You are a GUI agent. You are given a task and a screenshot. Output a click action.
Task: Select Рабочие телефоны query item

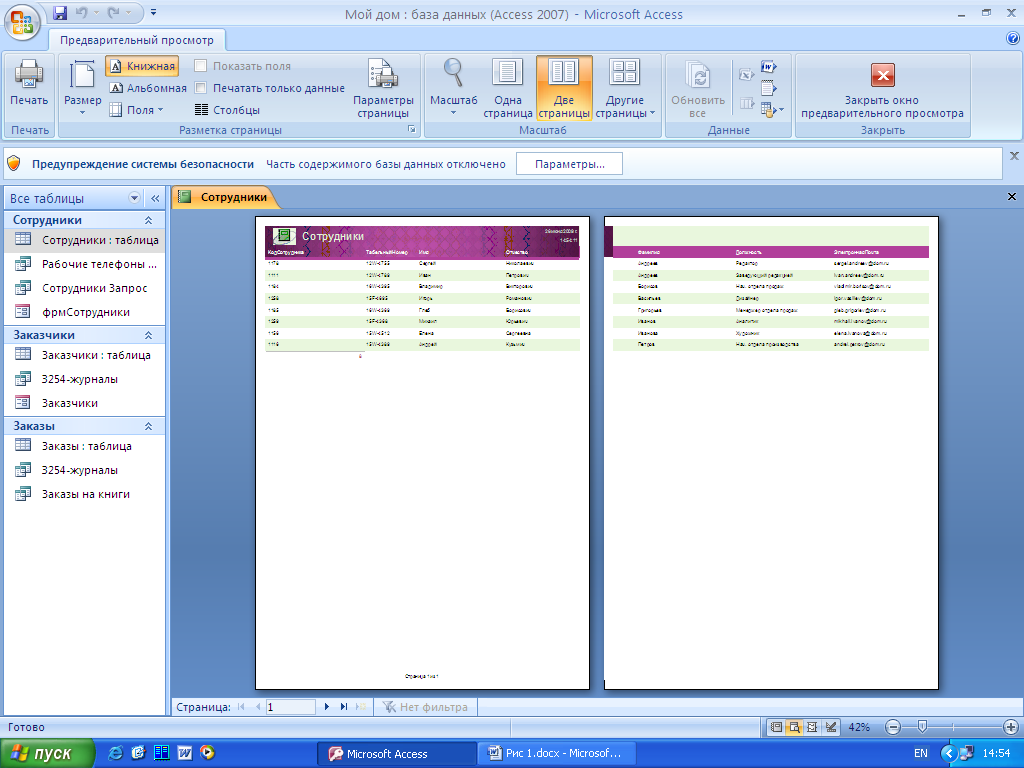[85, 264]
